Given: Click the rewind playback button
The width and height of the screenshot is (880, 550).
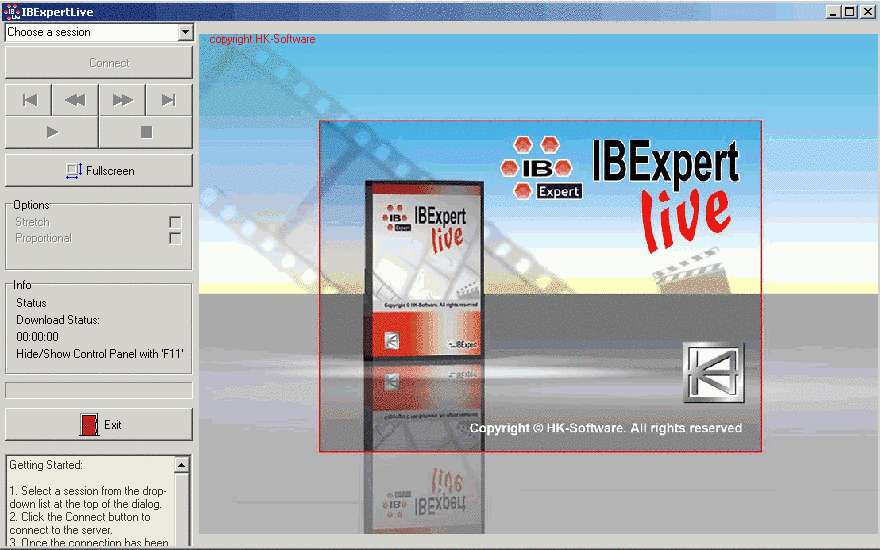Looking at the screenshot, I should [x=75, y=100].
